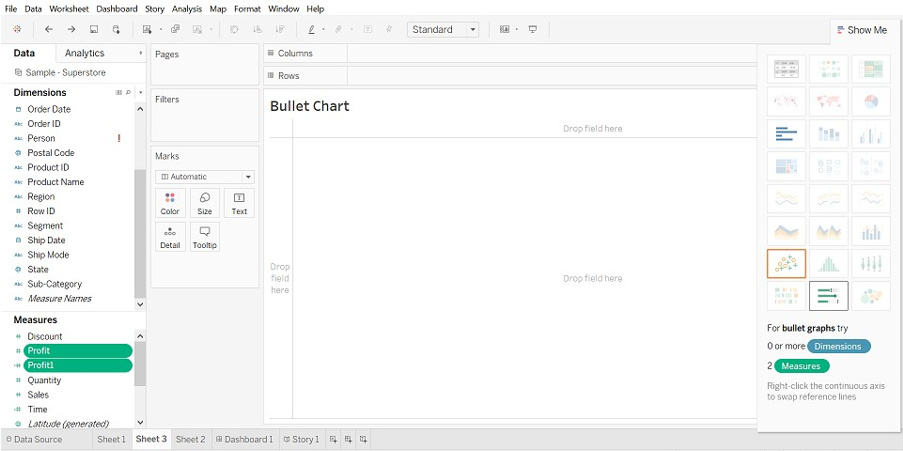The image size is (903, 451).
Task: Click the Sort ascending toolbar icon
Action: pos(257,29)
